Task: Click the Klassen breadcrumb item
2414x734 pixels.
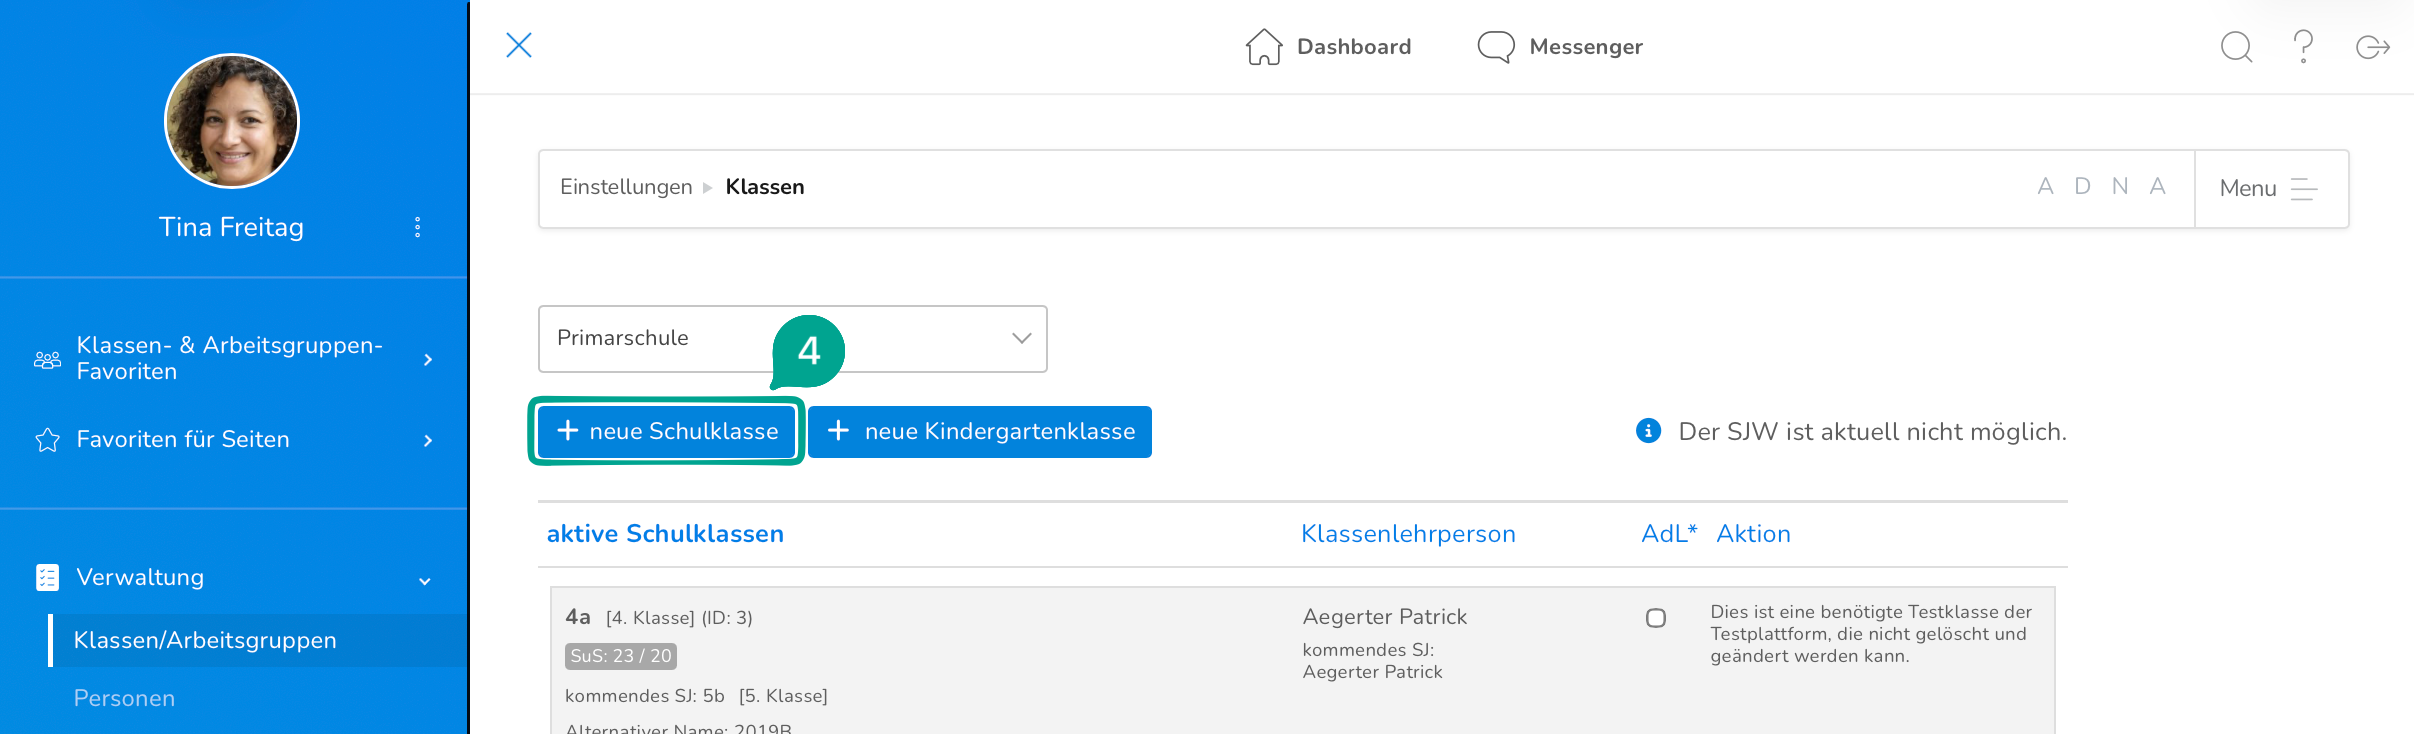Action: (x=765, y=187)
